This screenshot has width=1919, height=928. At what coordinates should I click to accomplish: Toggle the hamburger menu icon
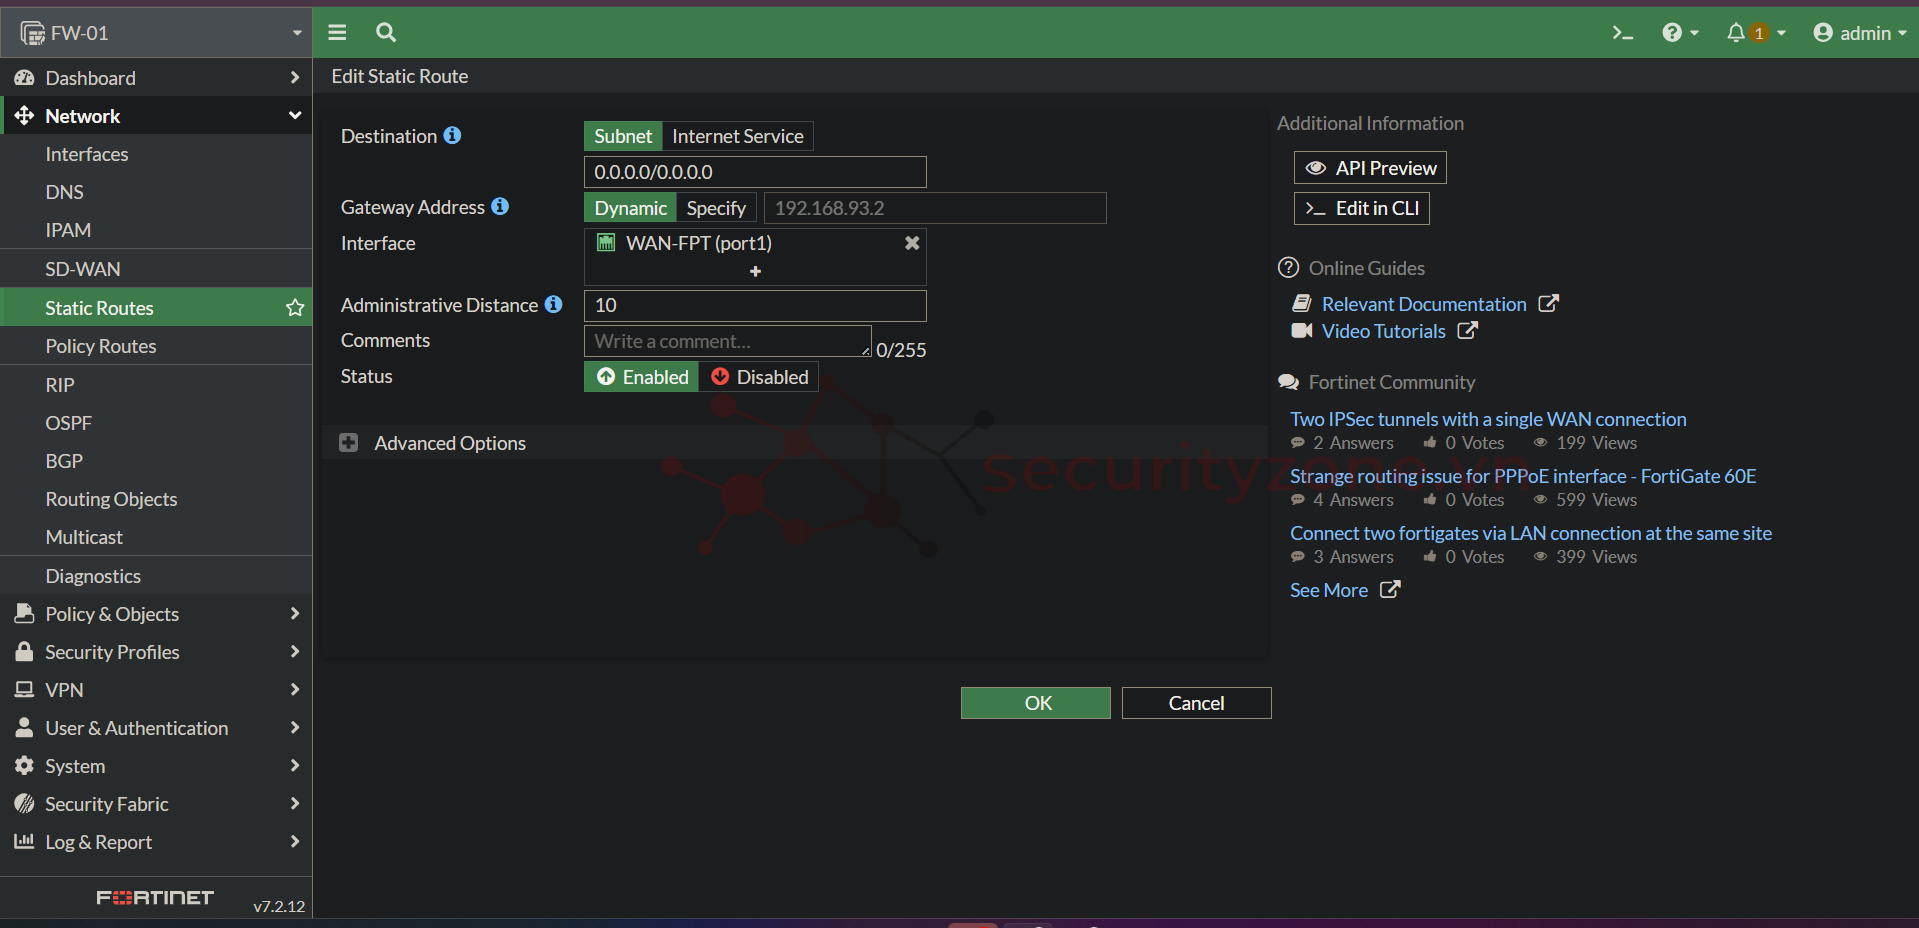point(337,33)
